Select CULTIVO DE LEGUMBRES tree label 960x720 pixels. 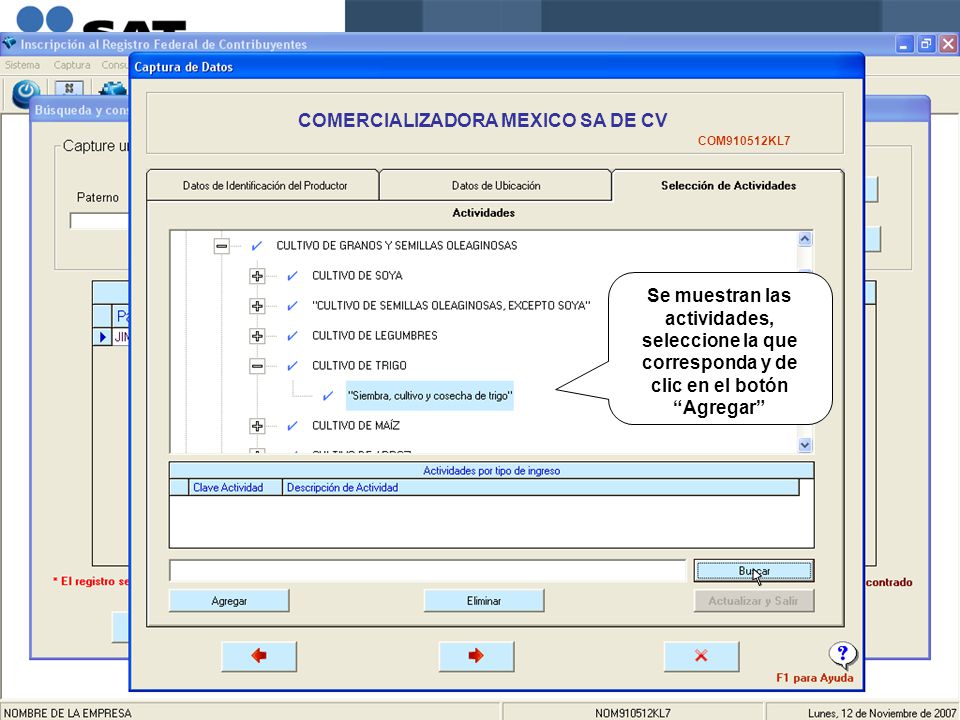click(x=375, y=336)
